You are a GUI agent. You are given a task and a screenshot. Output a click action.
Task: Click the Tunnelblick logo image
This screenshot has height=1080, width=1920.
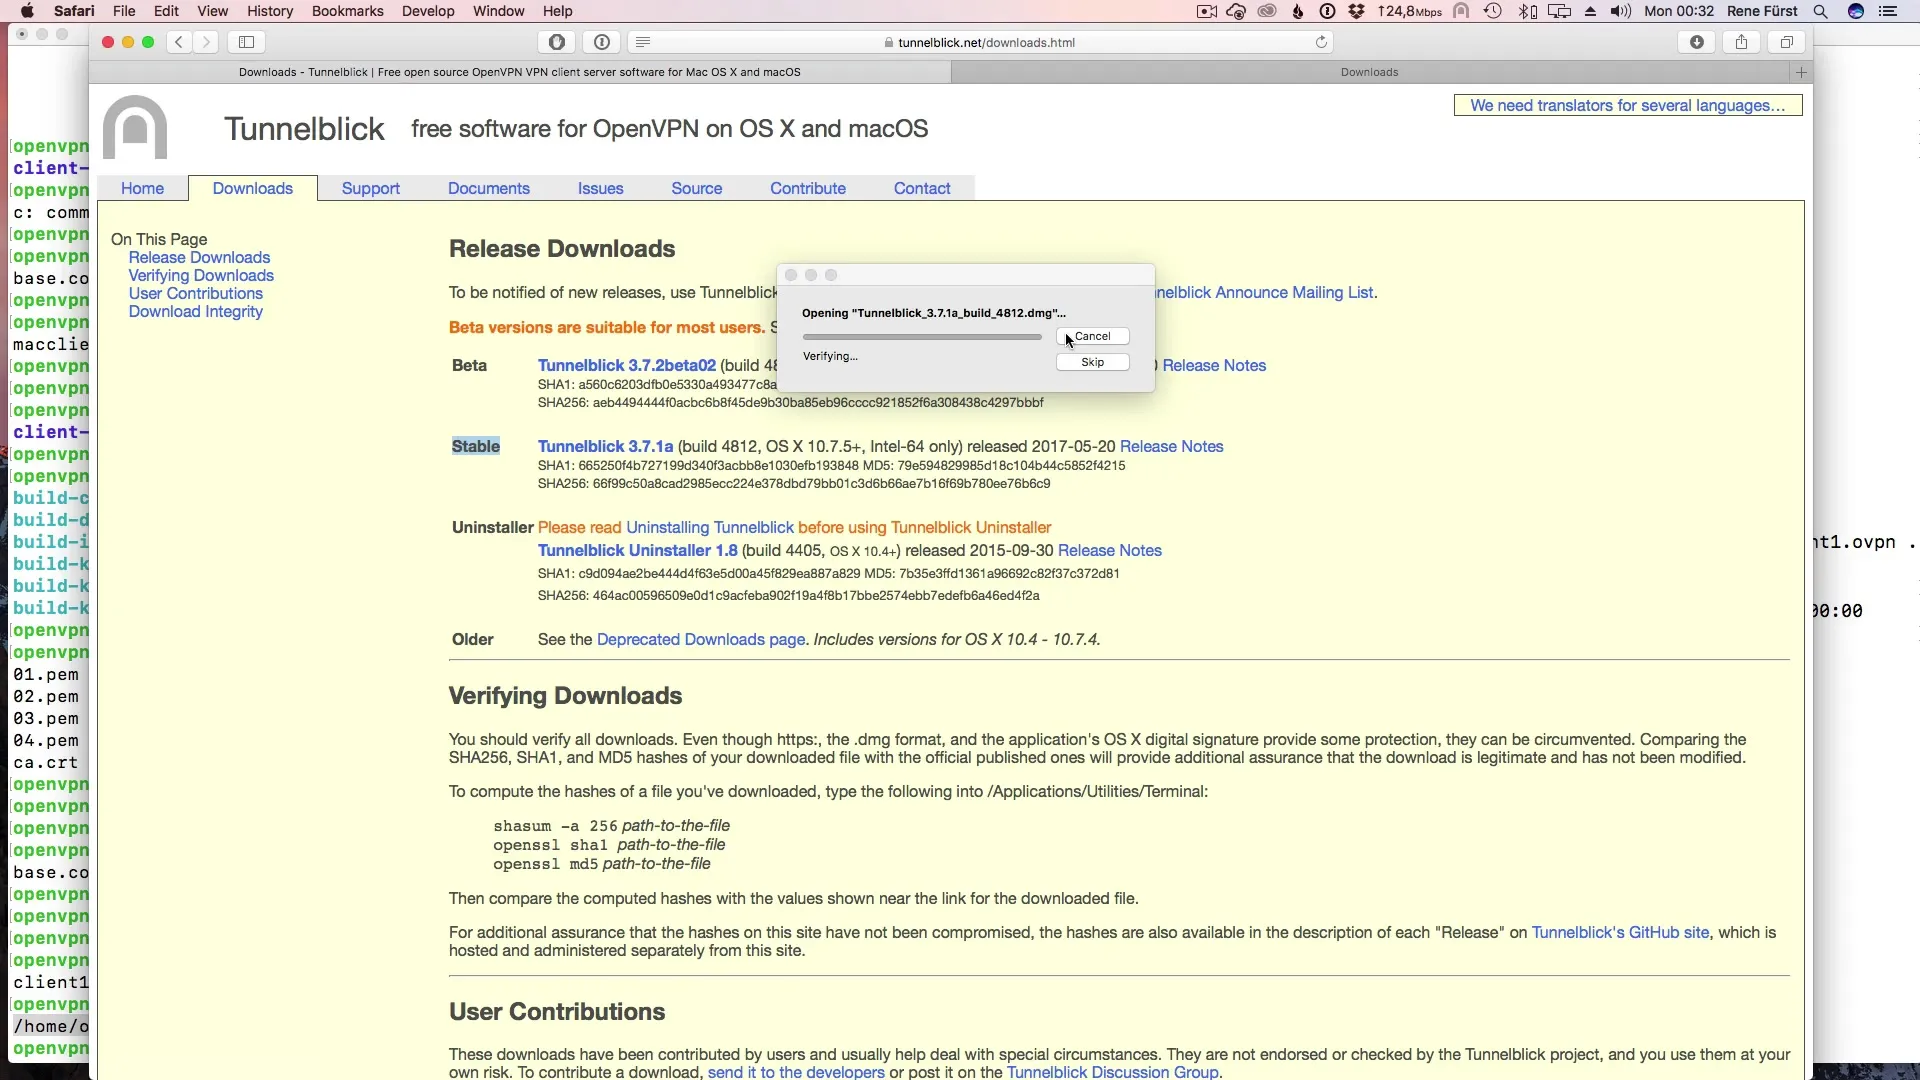coord(135,127)
